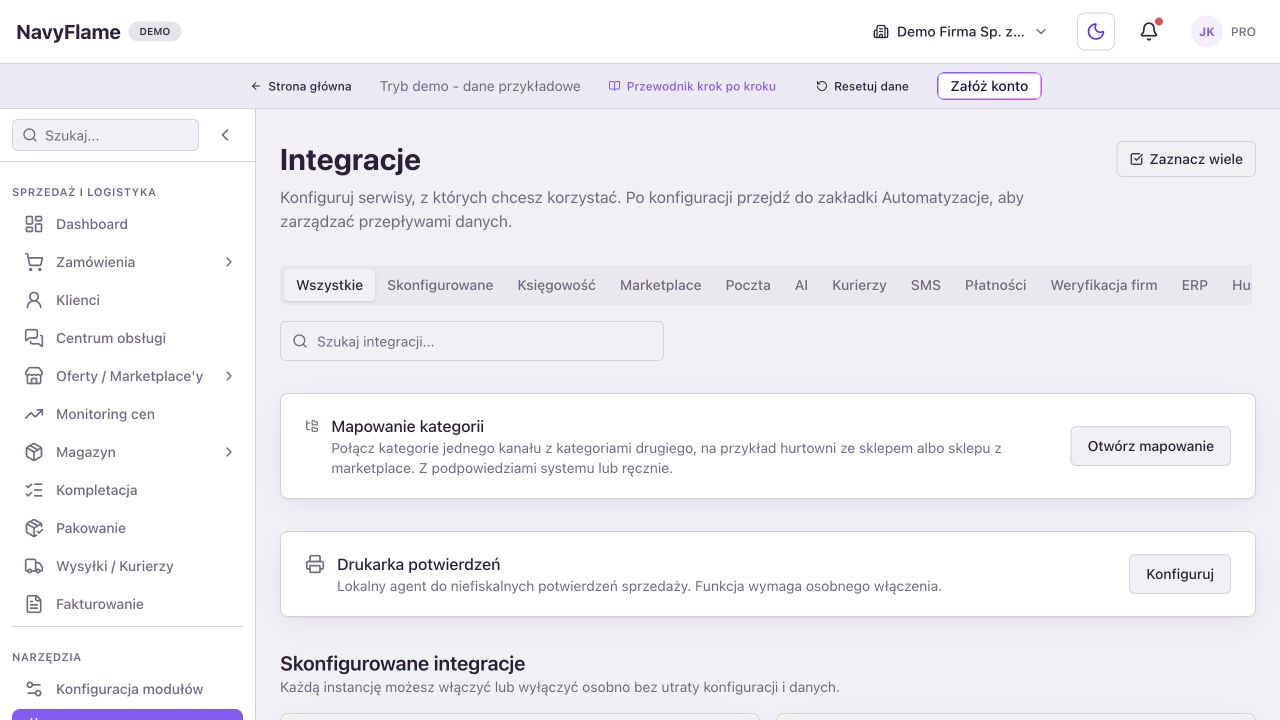Focus the sidebar Szukaj search field
This screenshot has height=720, width=1280.
(105, 135)
